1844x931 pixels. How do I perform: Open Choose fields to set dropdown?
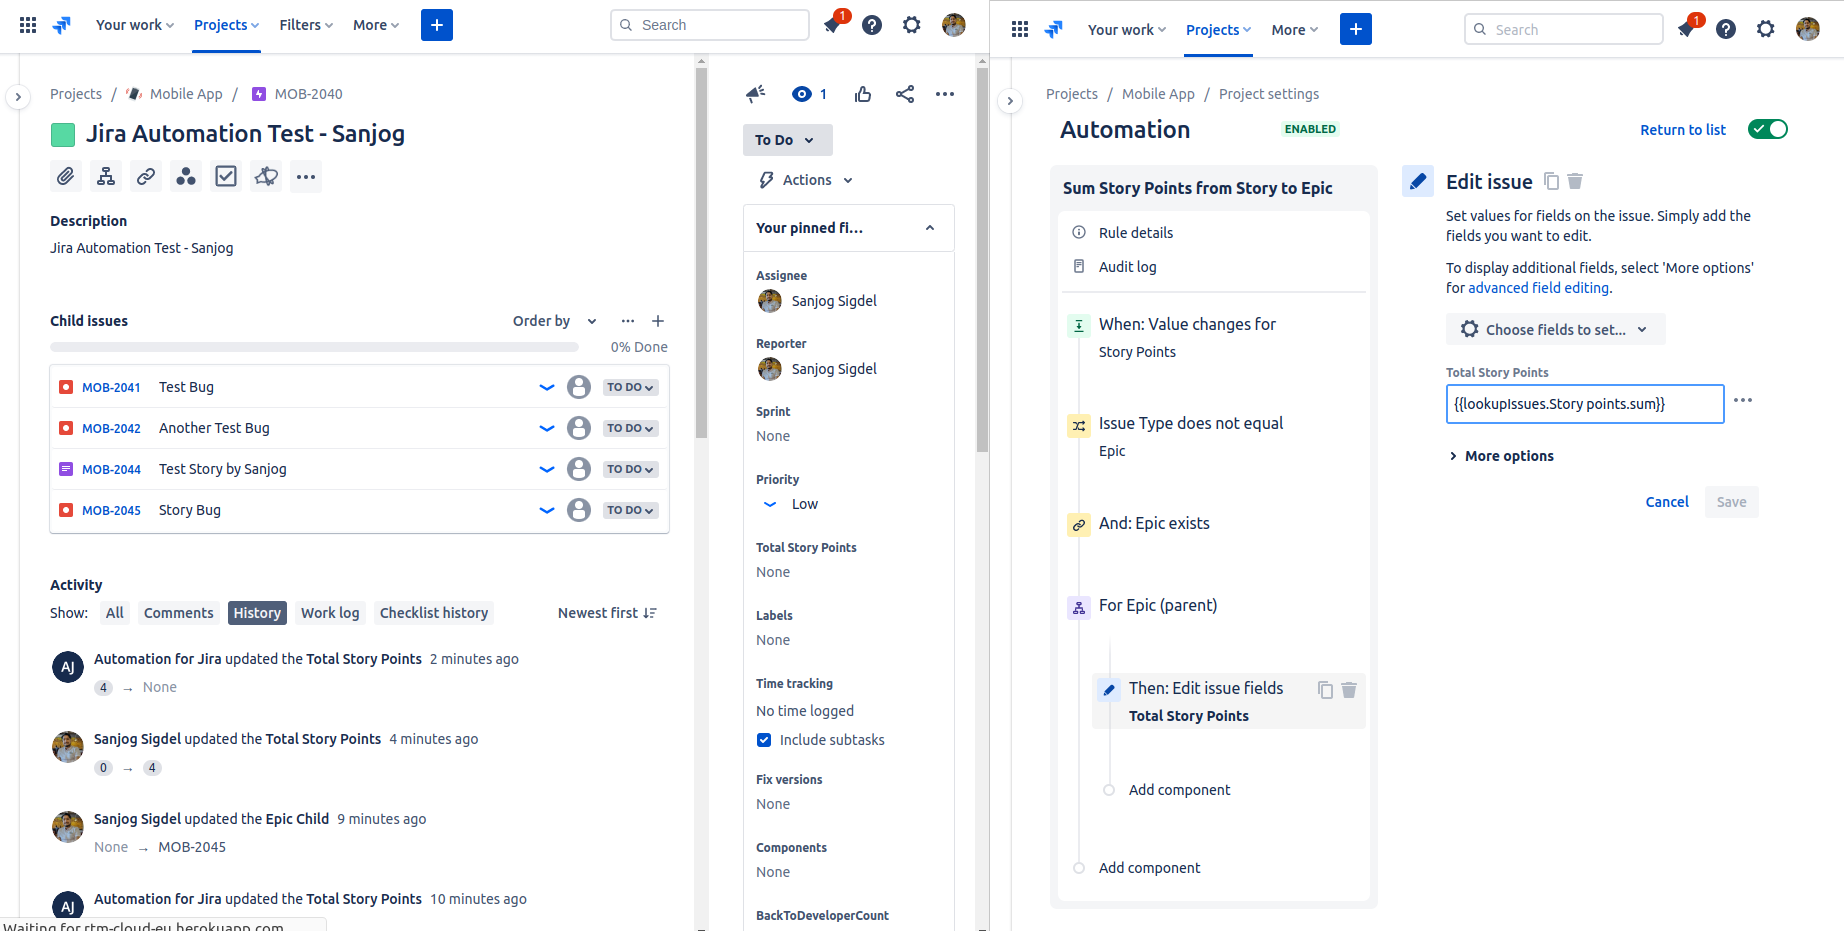pos(1555,329)
